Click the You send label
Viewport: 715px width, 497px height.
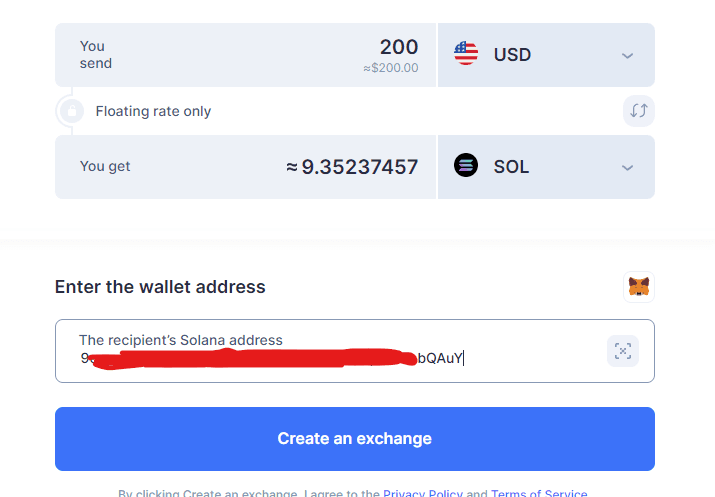tap(96, 55)
